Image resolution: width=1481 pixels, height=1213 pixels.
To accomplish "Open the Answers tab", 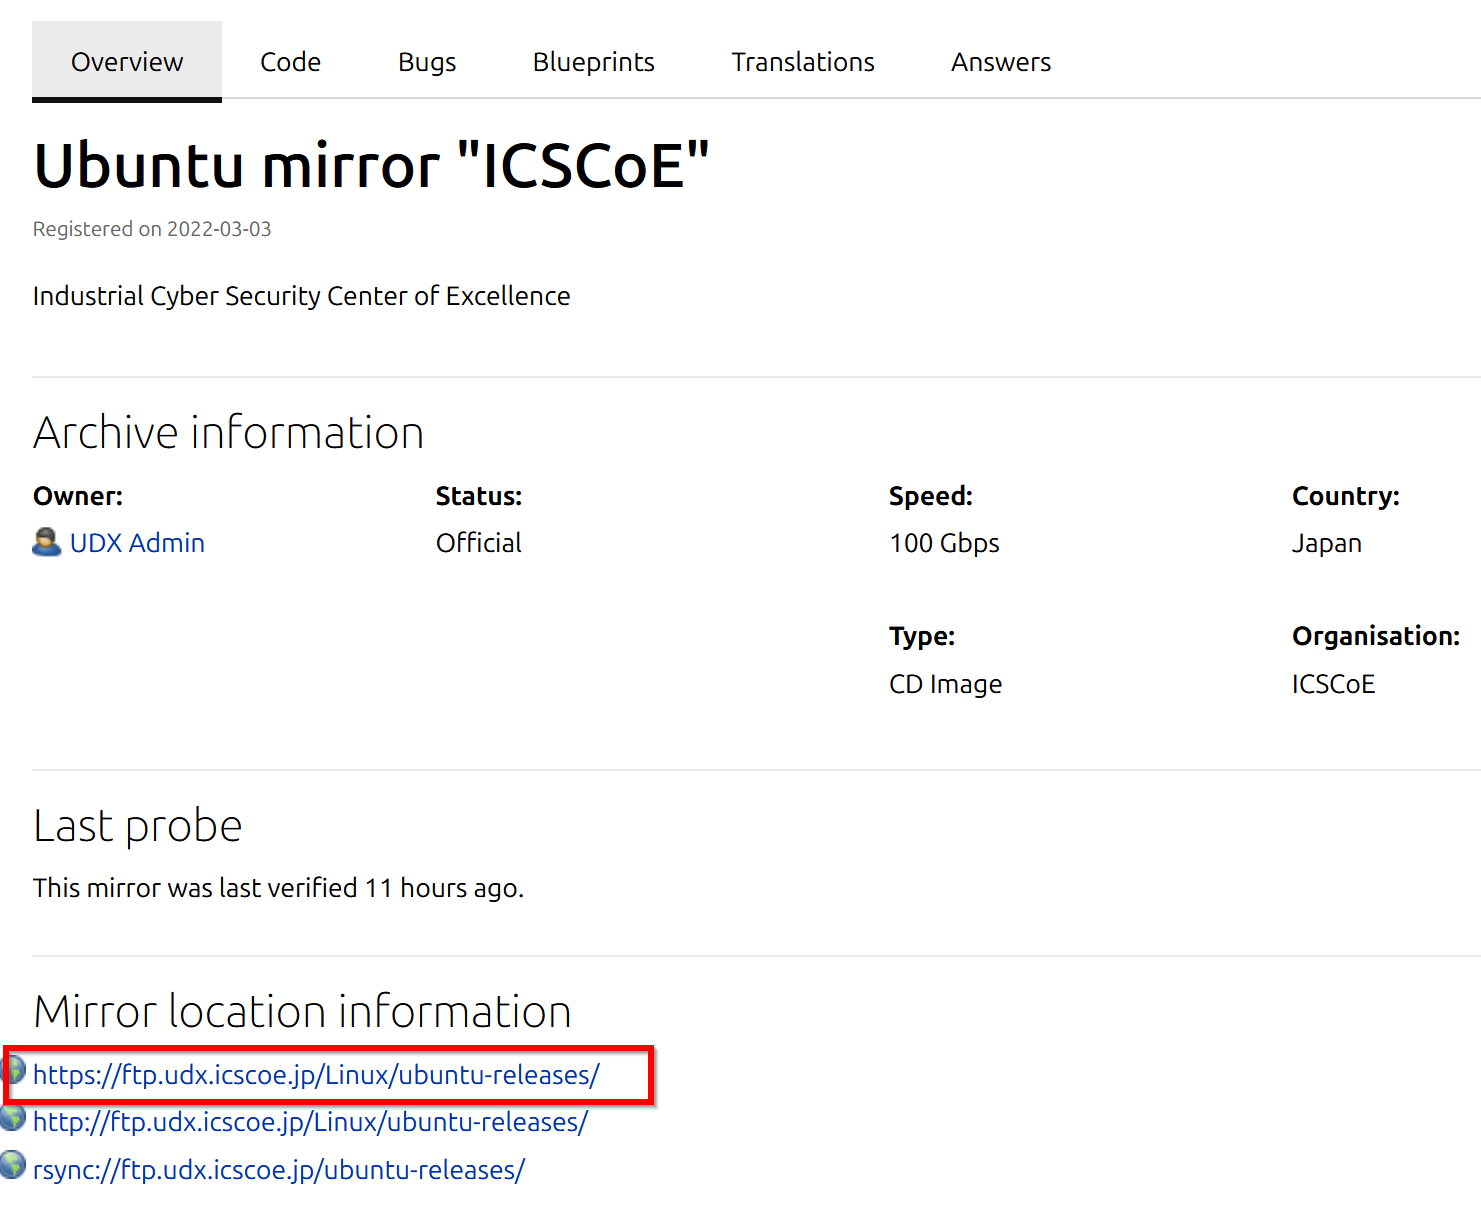I will click(1001, 62).
